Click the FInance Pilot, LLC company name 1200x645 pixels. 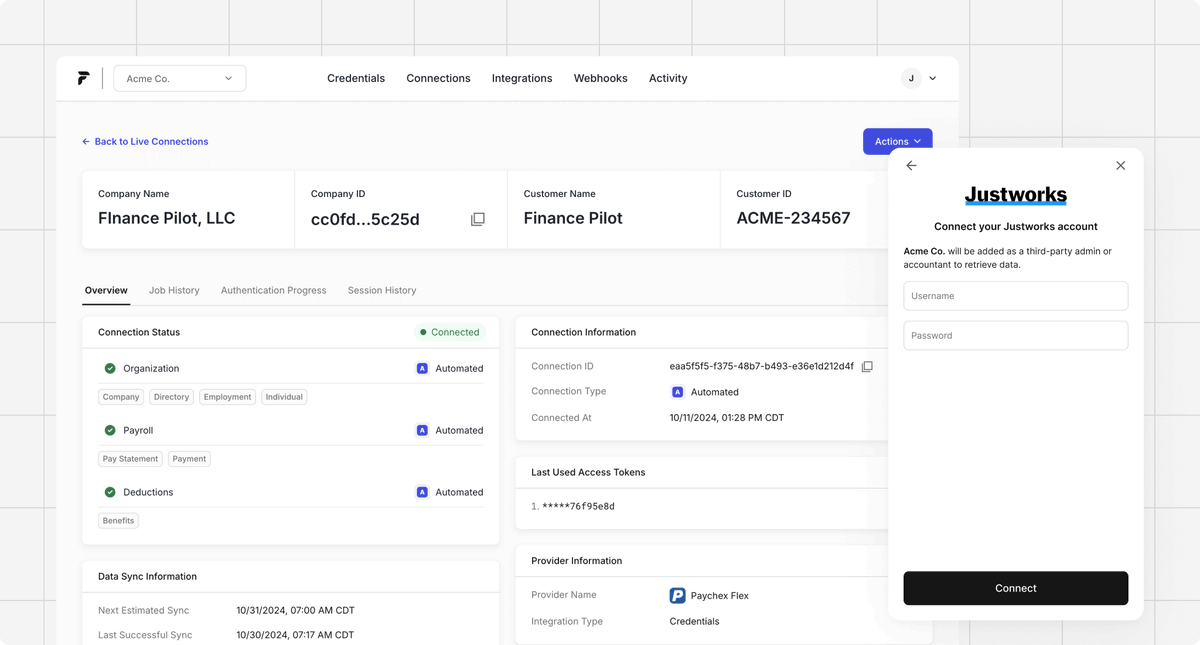[166, 218]
